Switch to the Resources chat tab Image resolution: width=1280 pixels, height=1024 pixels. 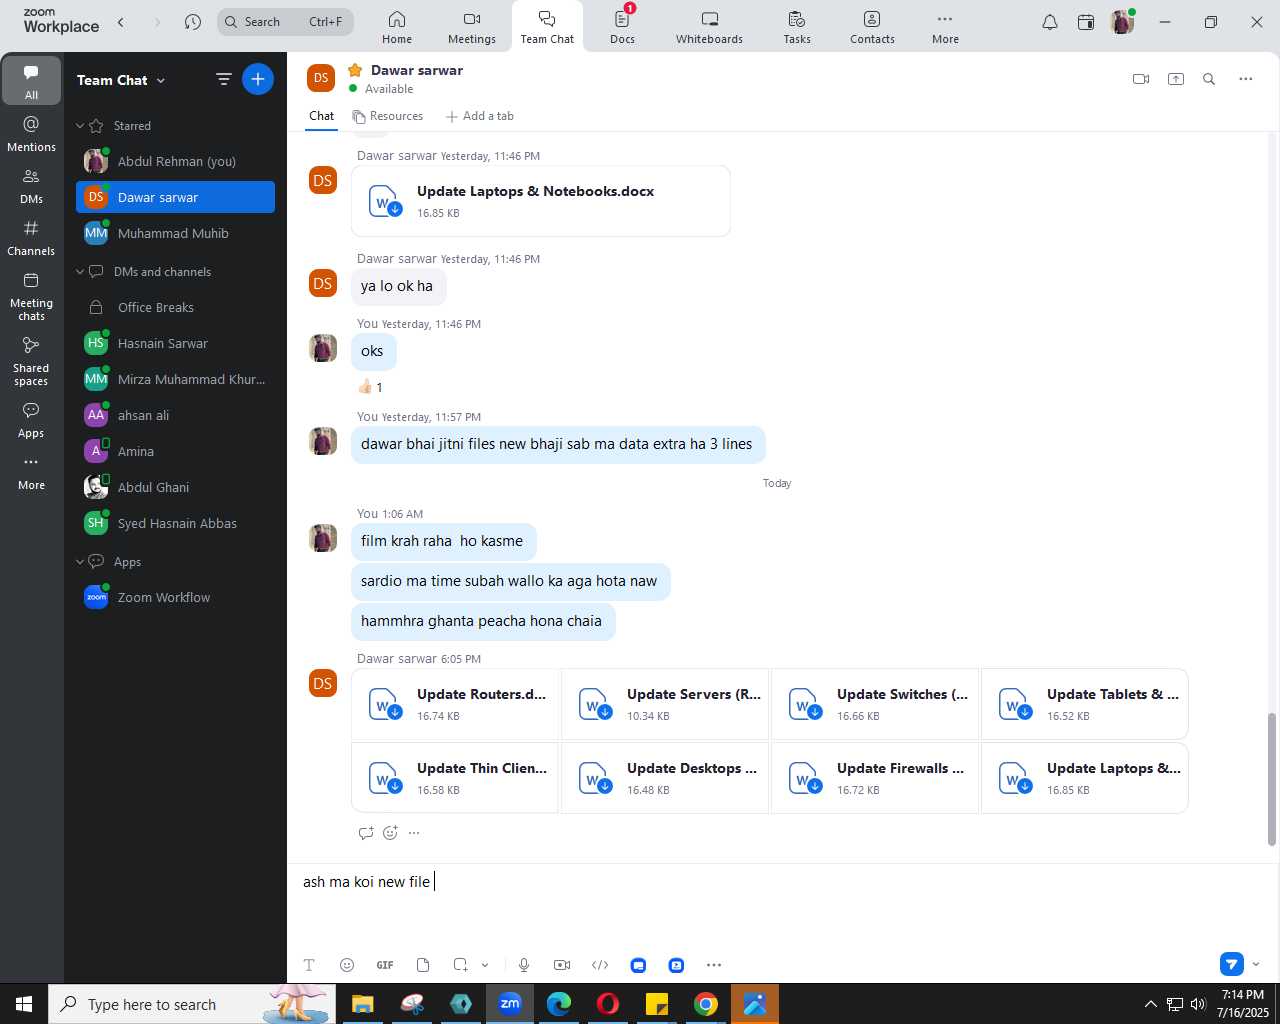[388, 116]
